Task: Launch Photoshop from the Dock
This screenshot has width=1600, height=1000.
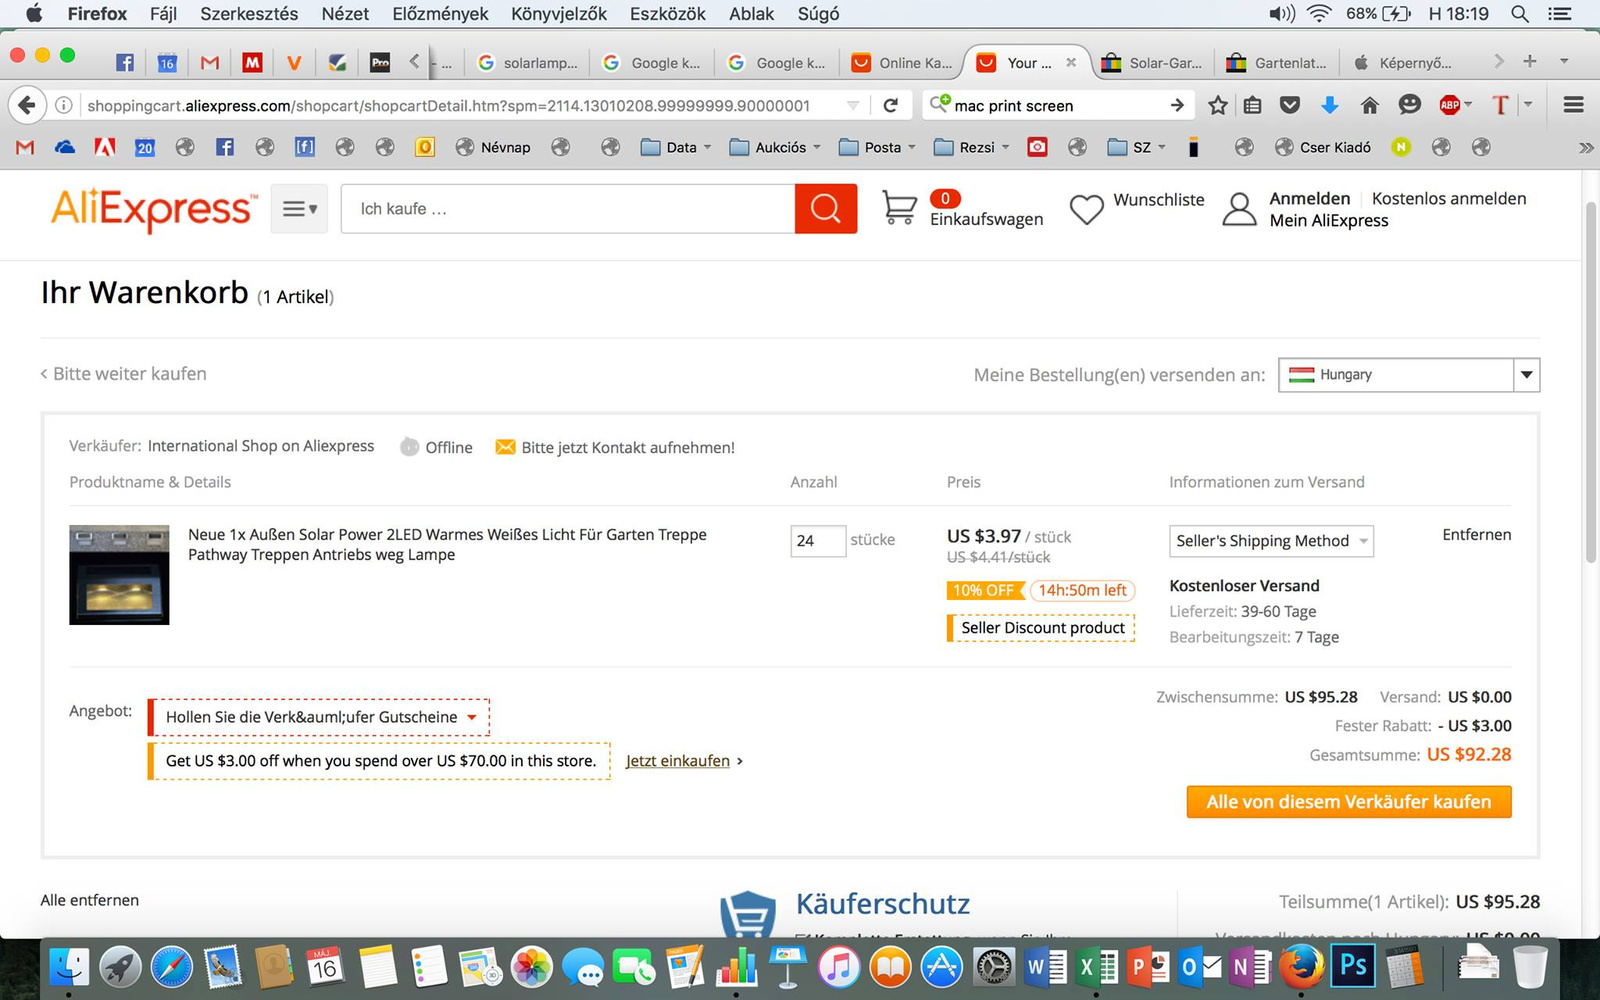Action: (1352, 966)
